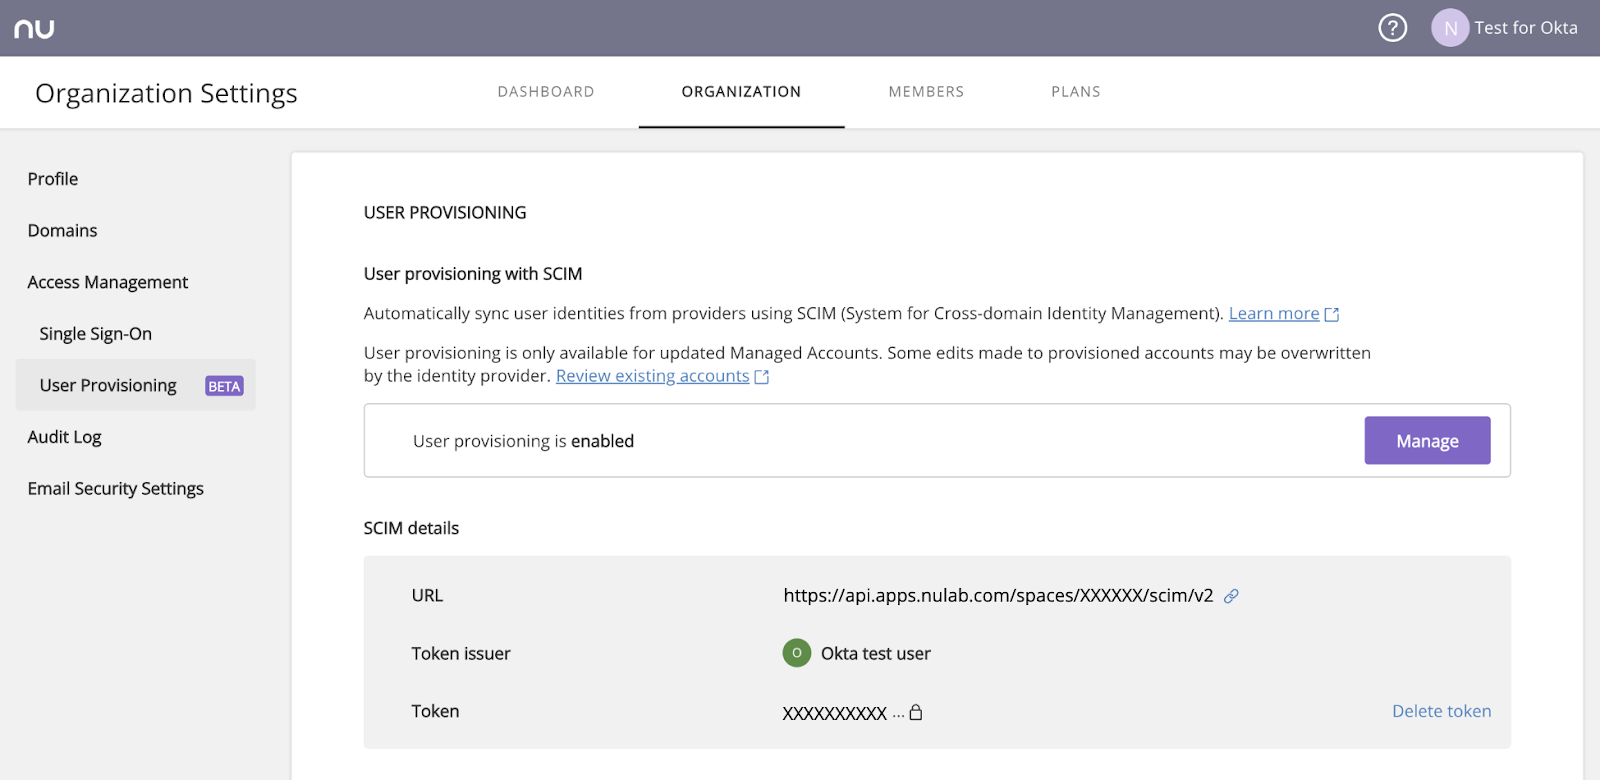The image size is (1600, 780).
Task: Follow the Review existing accounts link
Action: tap(652, 376)
